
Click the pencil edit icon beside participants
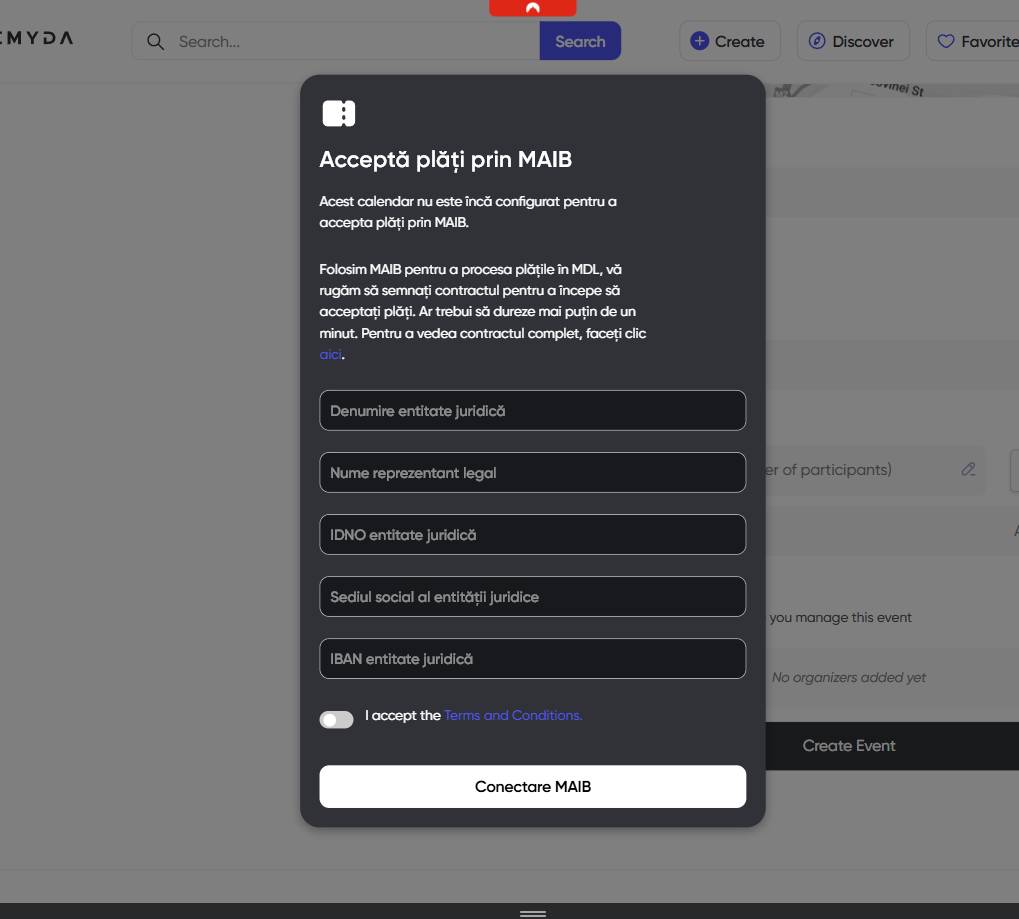point(968,469)
